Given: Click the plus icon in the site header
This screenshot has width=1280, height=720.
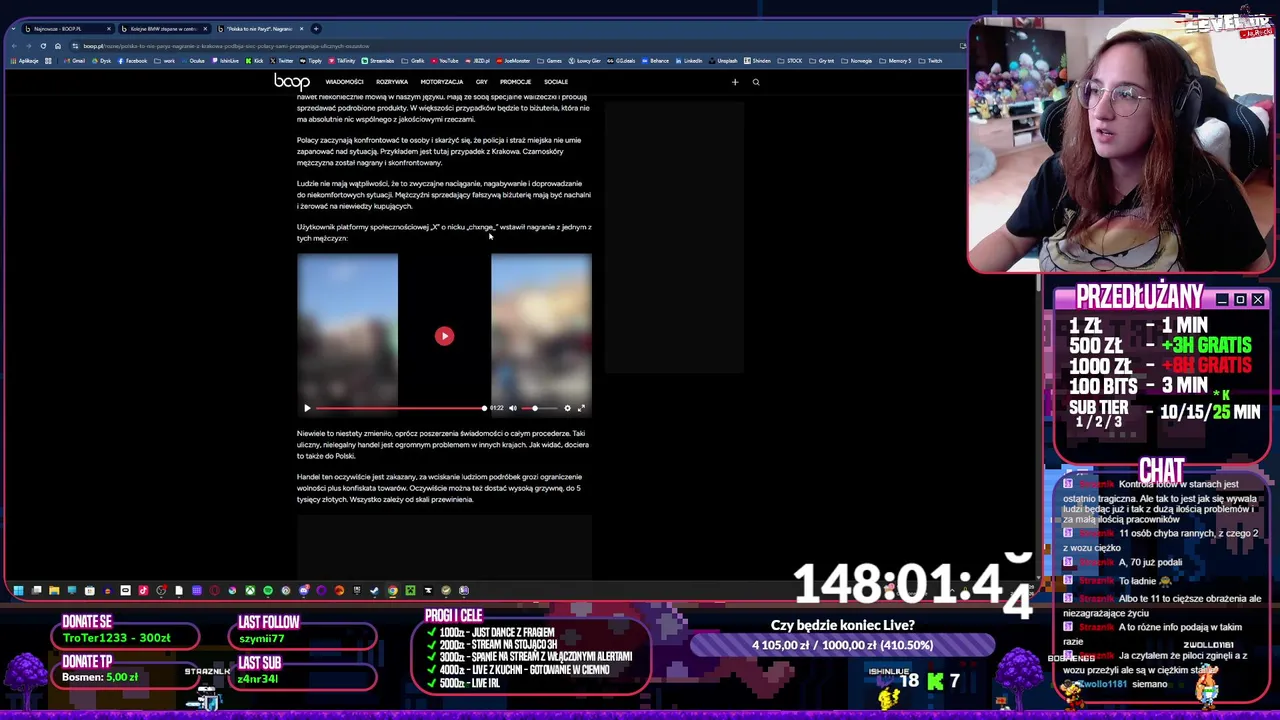Looking at the screenshot, I should click(735, 82).
